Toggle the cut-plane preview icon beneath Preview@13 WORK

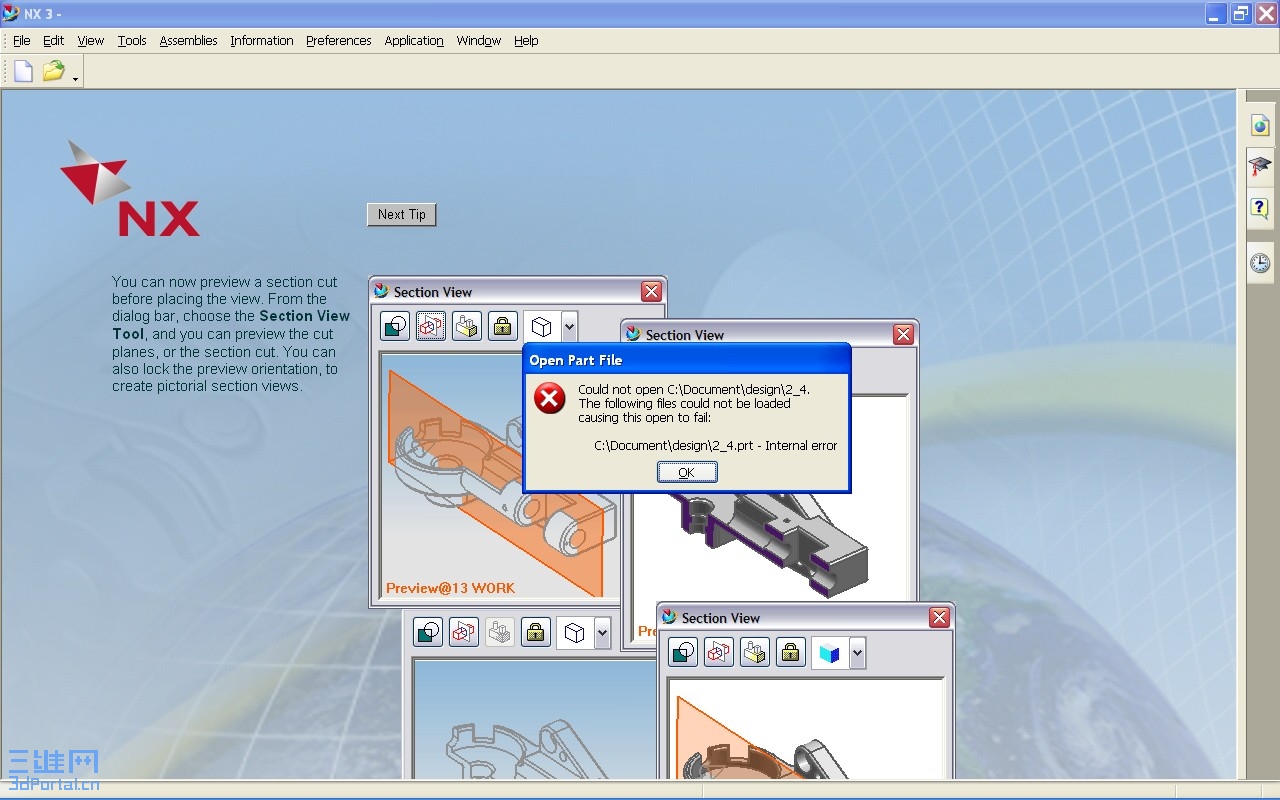point(464,632)
